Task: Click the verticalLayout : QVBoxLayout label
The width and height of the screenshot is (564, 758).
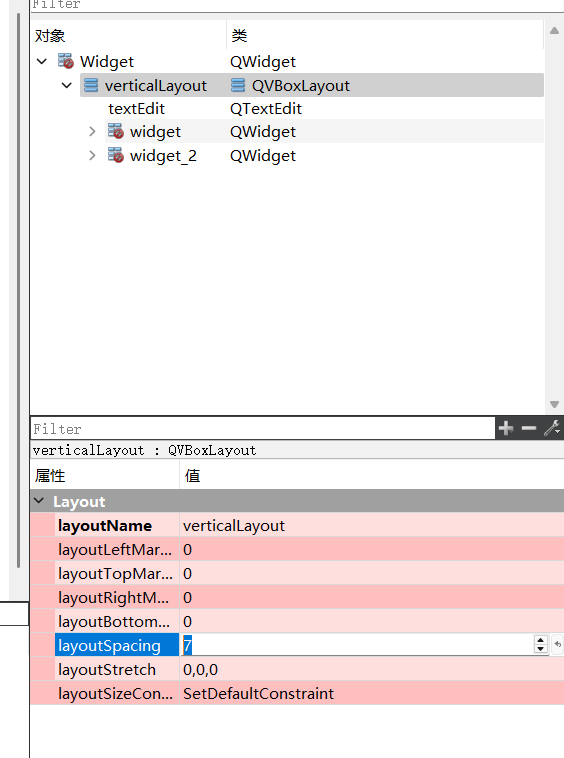Action: [x=144, y=451]
